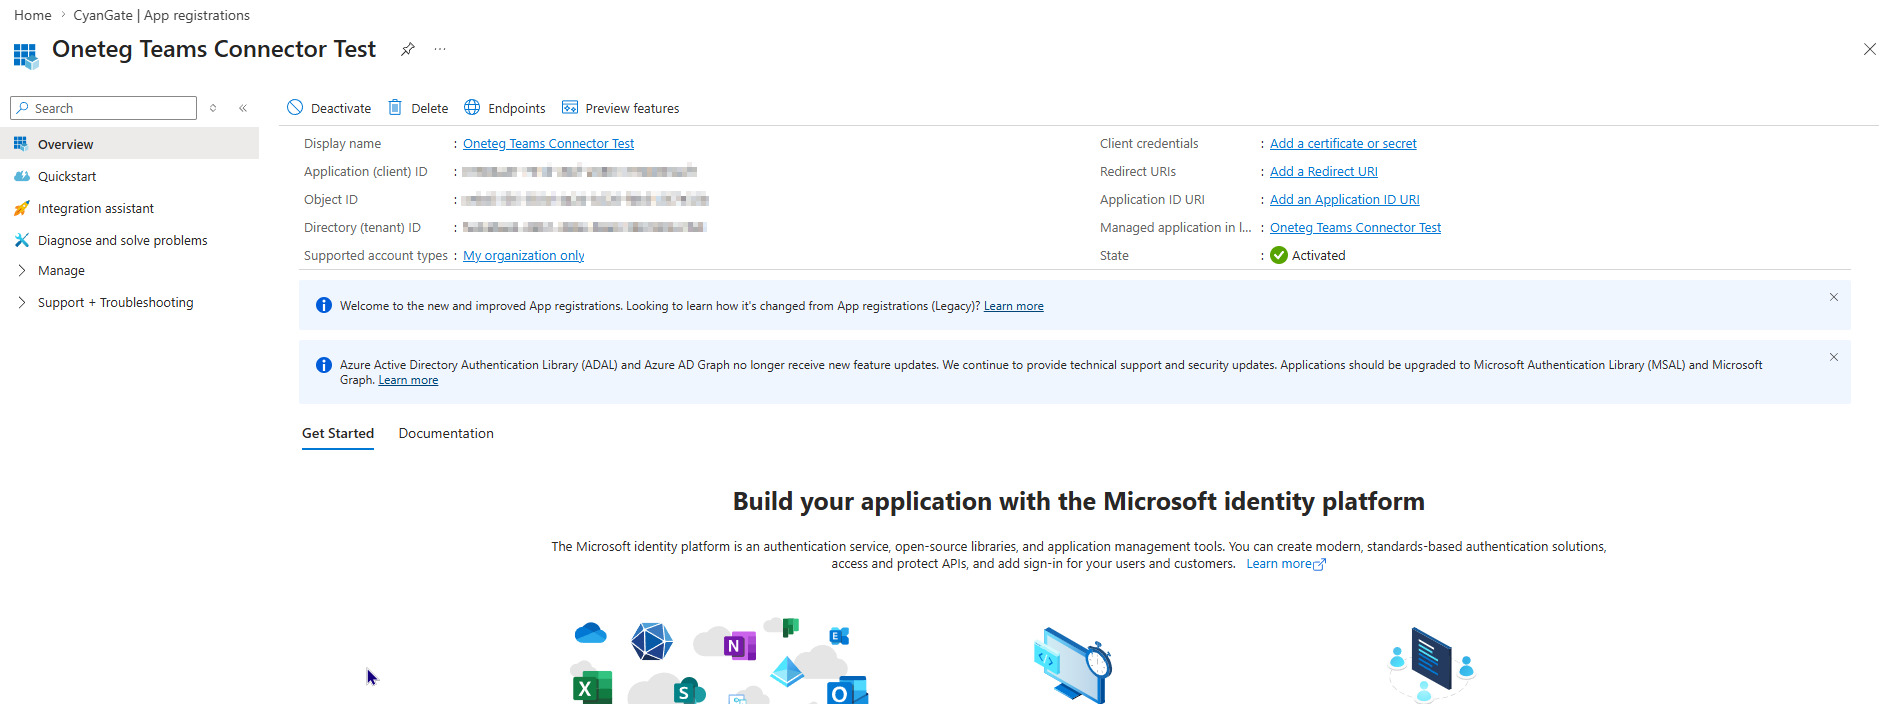Open managed application Oneteg Teams Connector Test link

tap(1355, 227)
